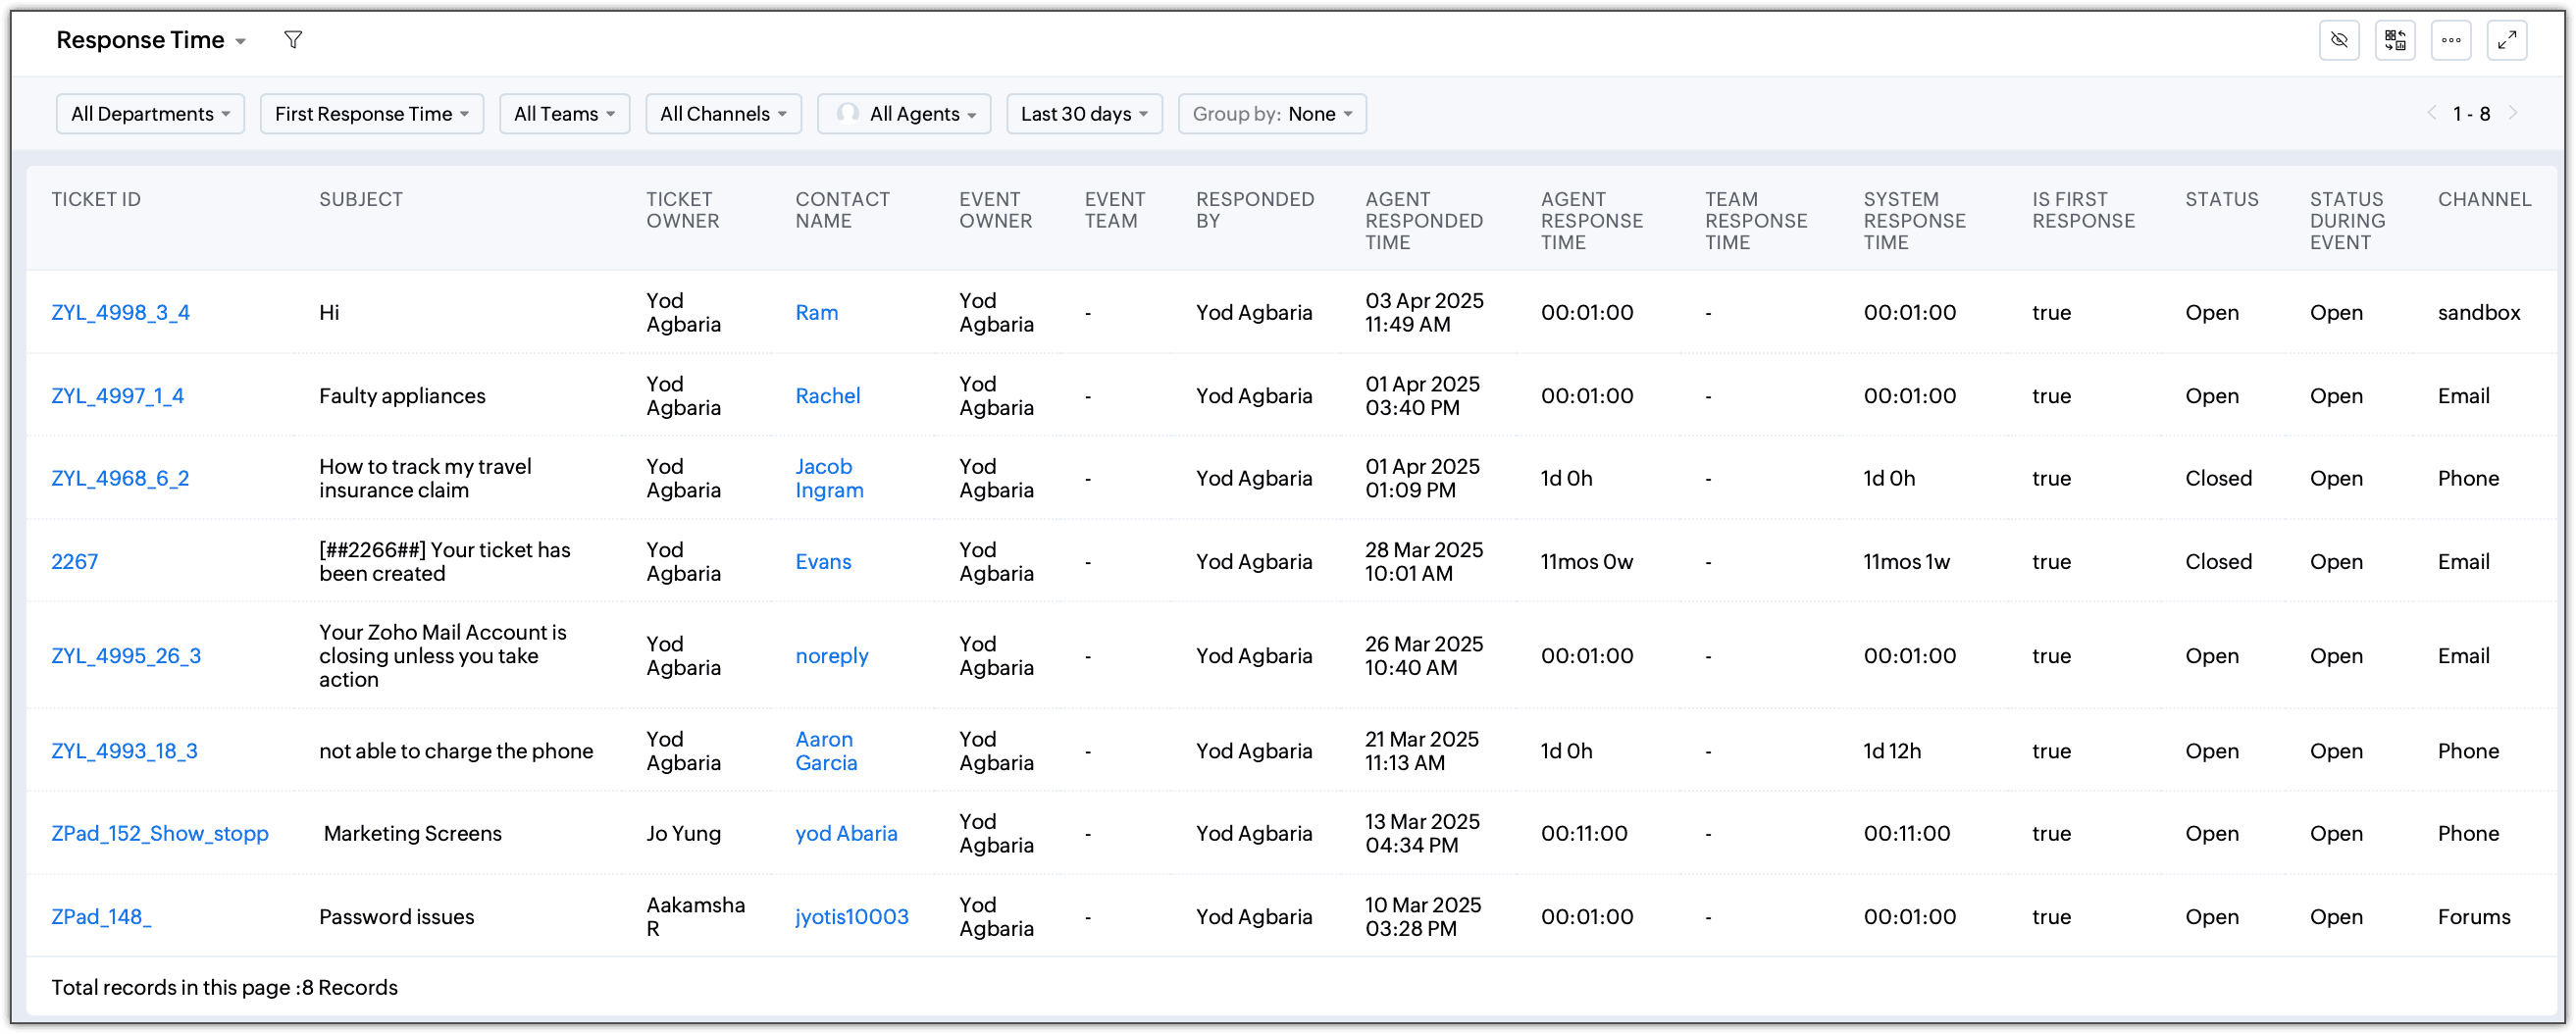The width and height of the screenshot is (2576, 1034).
Task: Click the filter funnel icon
Action: [x=292, y=40]
